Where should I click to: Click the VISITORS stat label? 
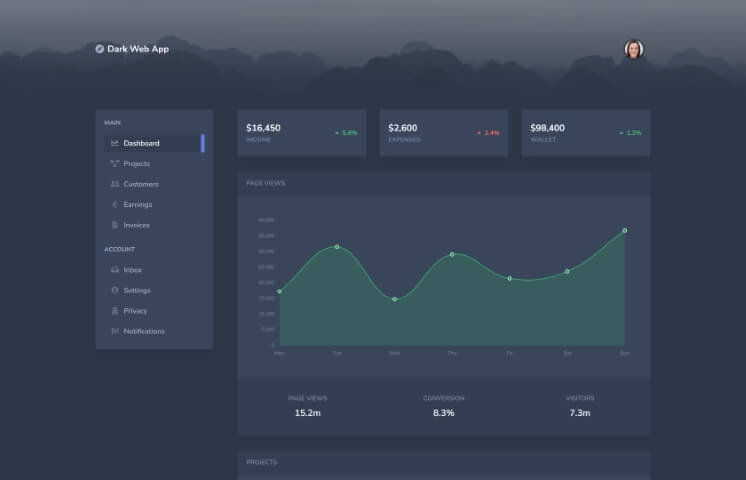click(x=580, y=398)
